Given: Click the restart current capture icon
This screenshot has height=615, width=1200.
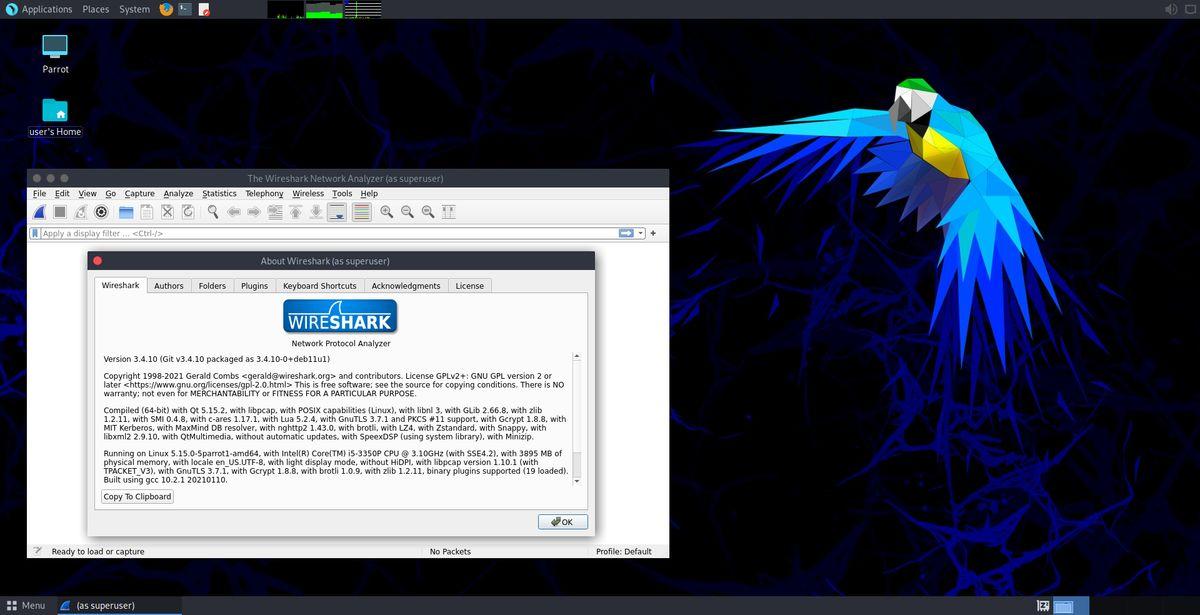Looking at the screenshot, I should click(81, 212).
